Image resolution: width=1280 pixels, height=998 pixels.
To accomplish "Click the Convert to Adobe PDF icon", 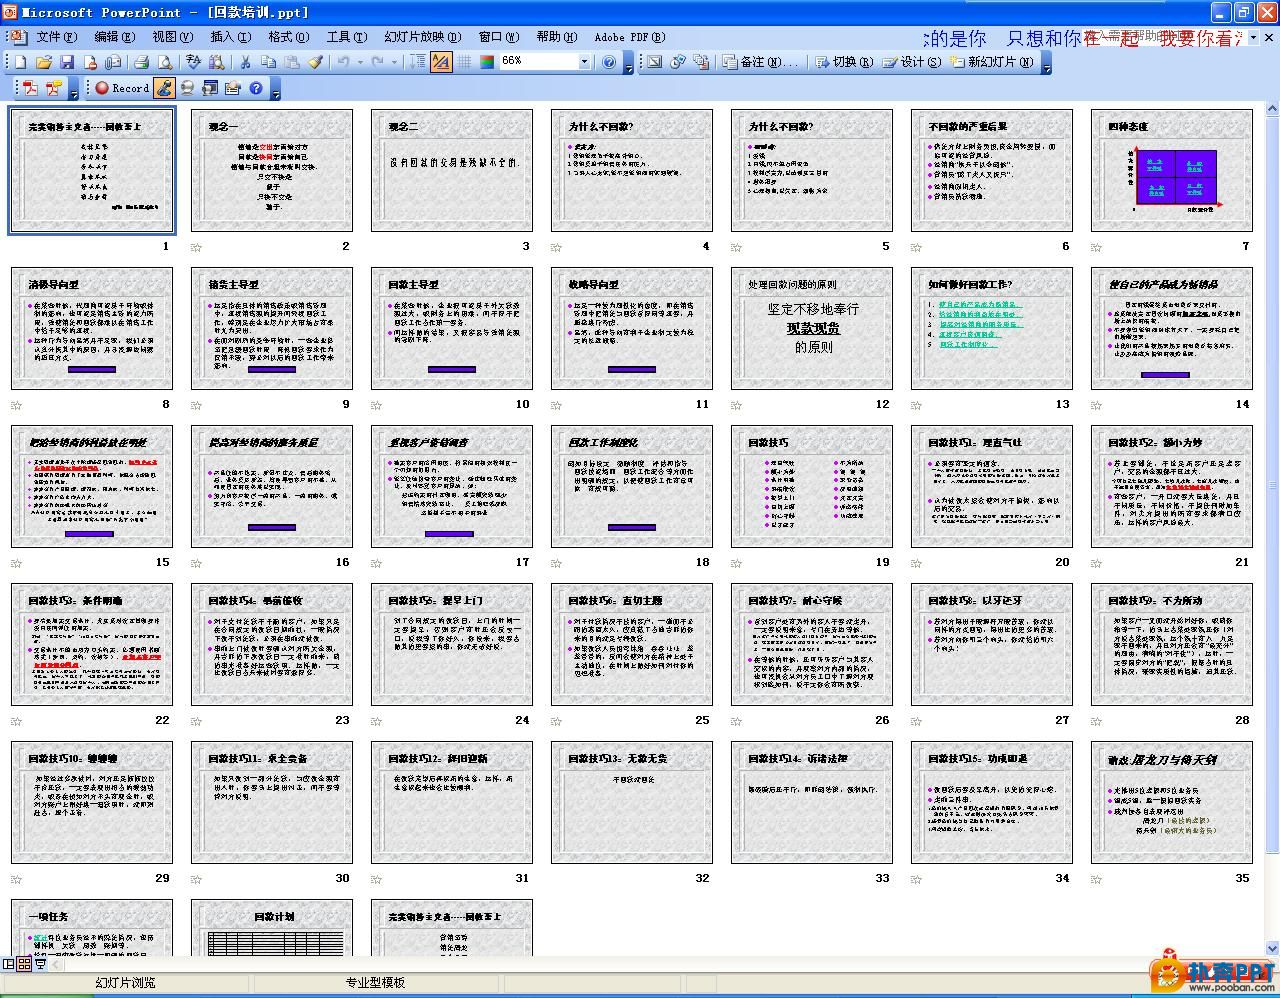I will [x=30, y=88].
